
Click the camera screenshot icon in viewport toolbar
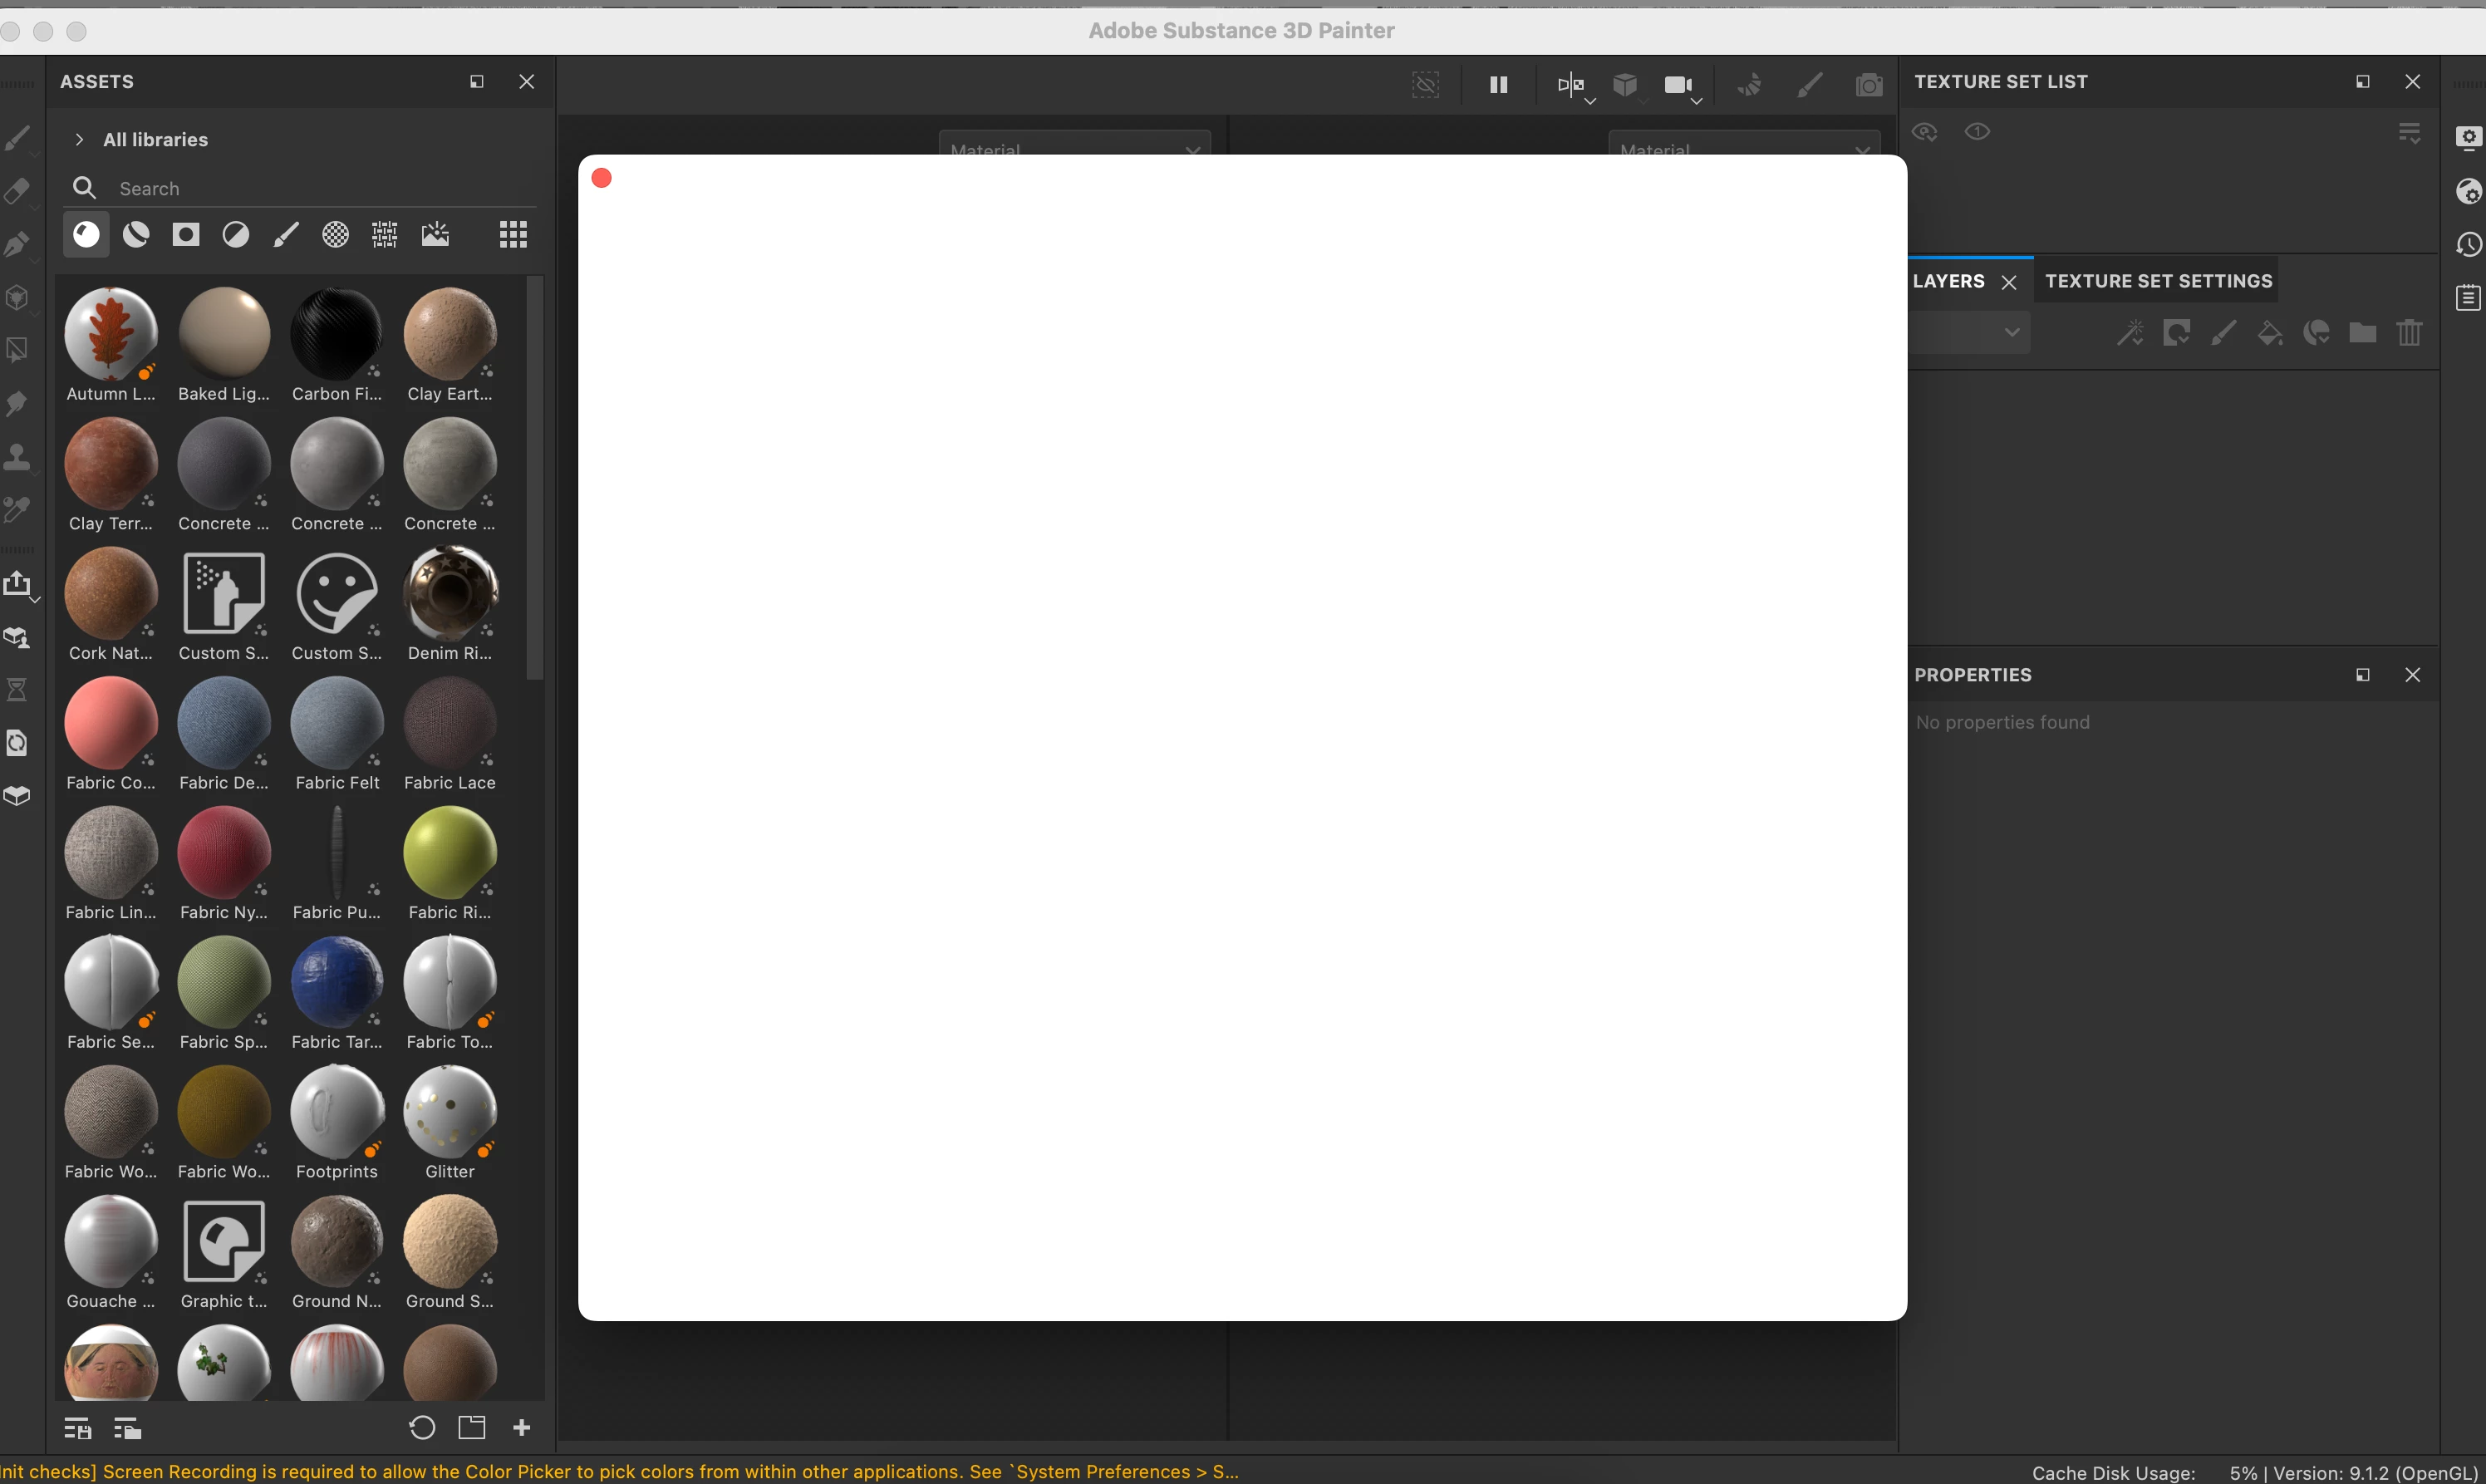1868,85
